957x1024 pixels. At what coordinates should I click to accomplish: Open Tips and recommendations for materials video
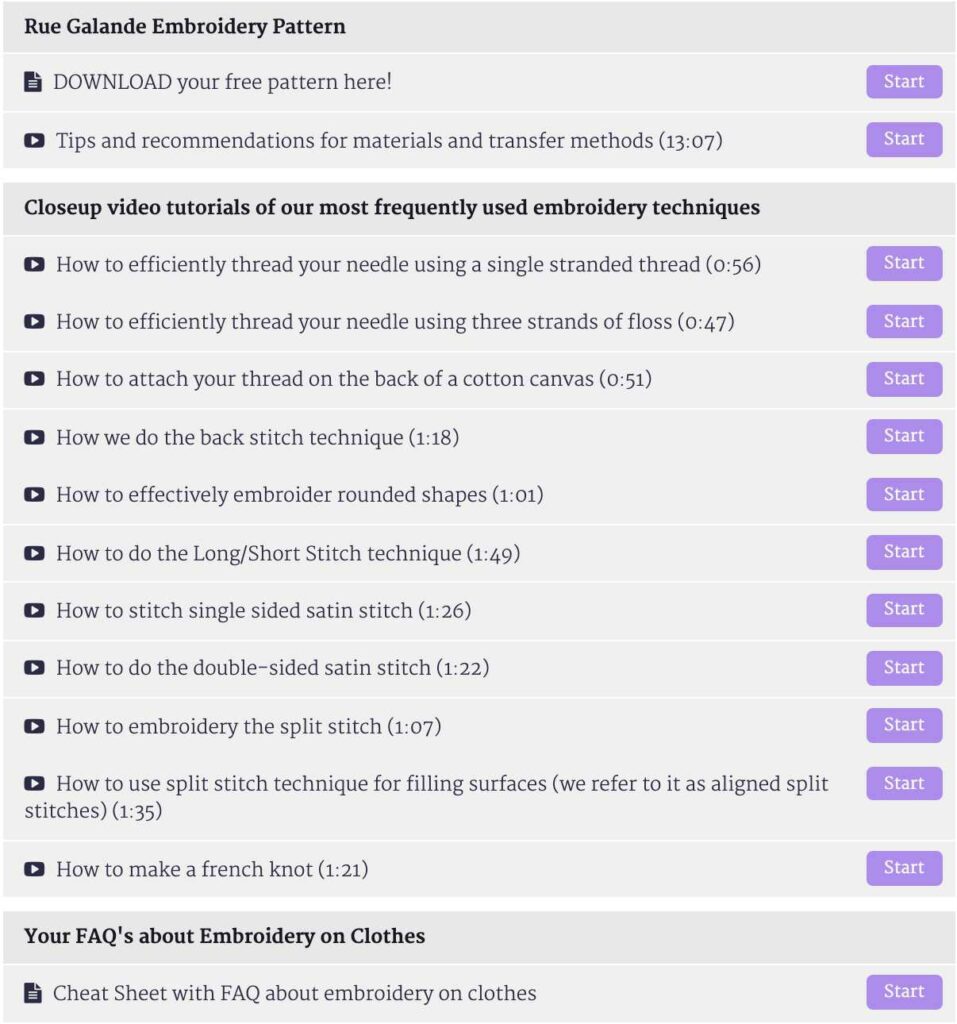click(x=388, y=141)
